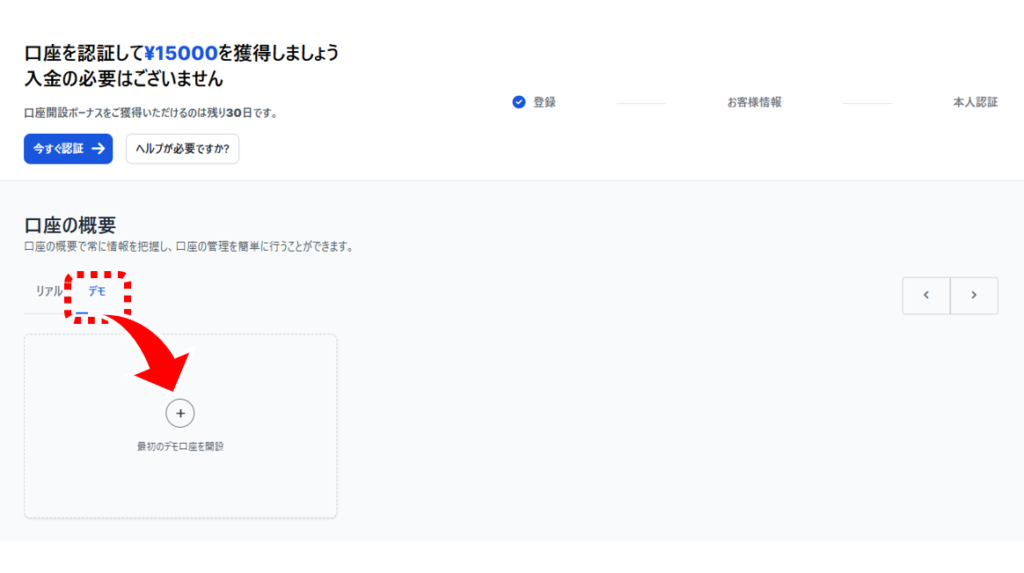1024x573 pixels.
Task: Click the arrow icon inside 今すぐ認証 button
Action: 98,148
